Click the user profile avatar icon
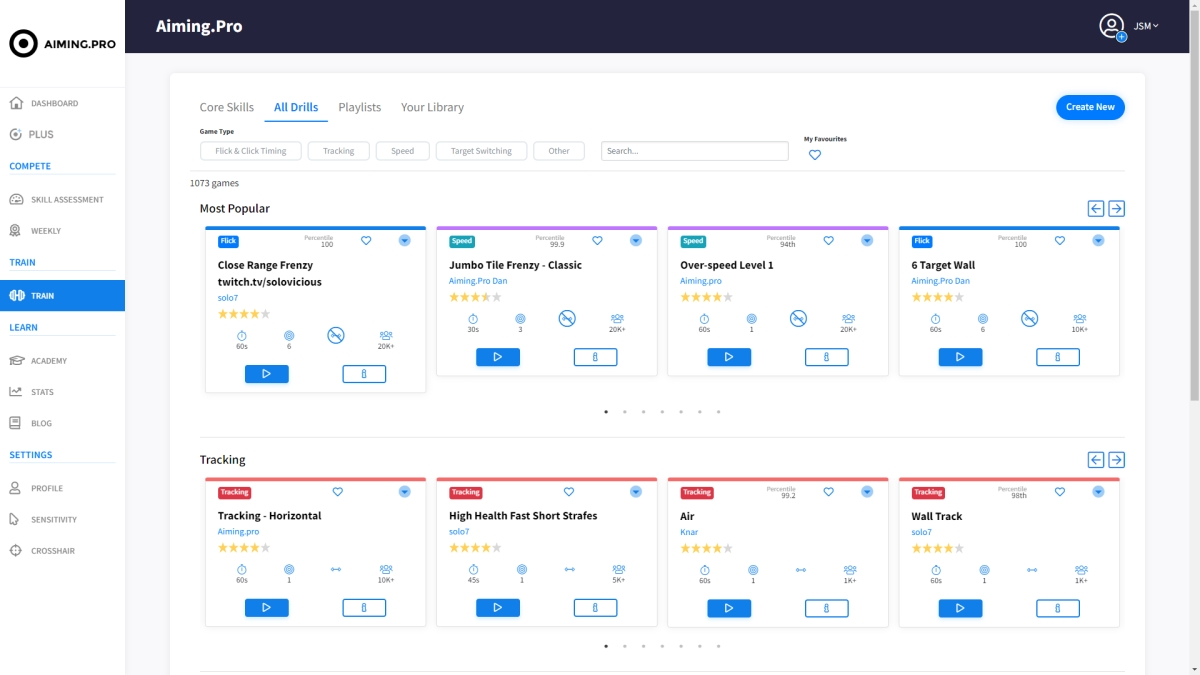 tap(1111, 26)
